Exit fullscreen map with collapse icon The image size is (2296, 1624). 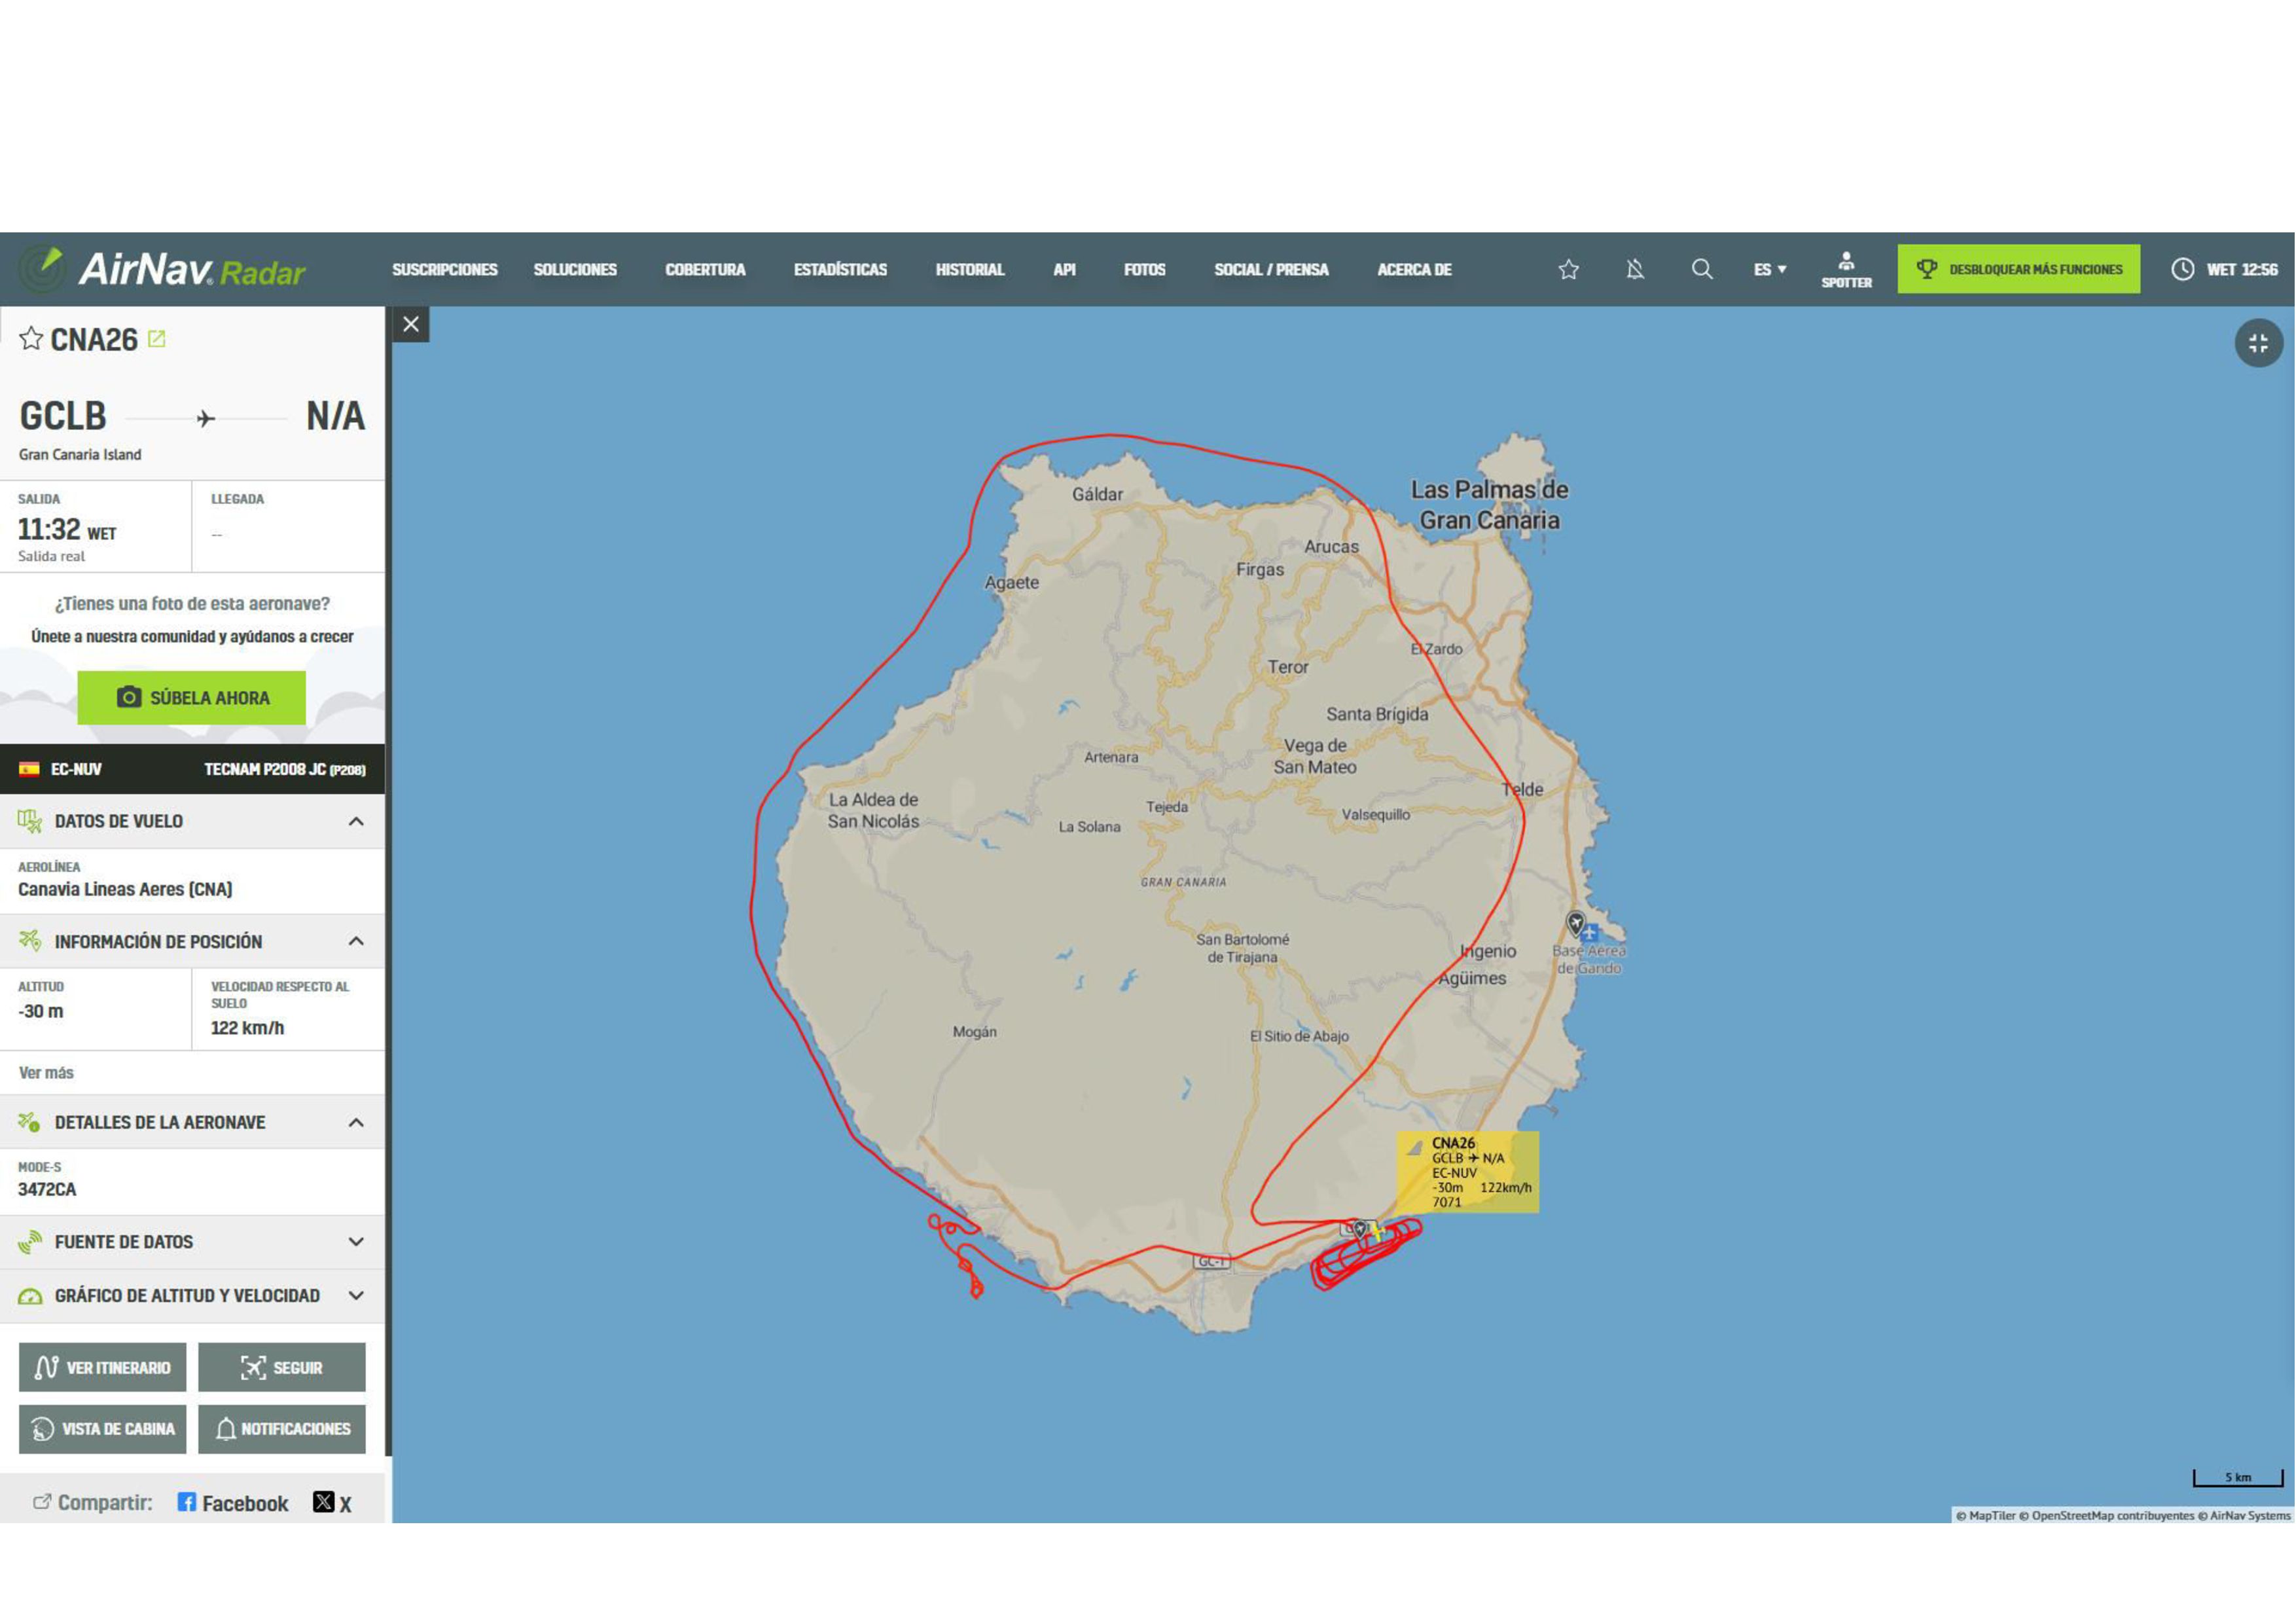[2258, 343]
